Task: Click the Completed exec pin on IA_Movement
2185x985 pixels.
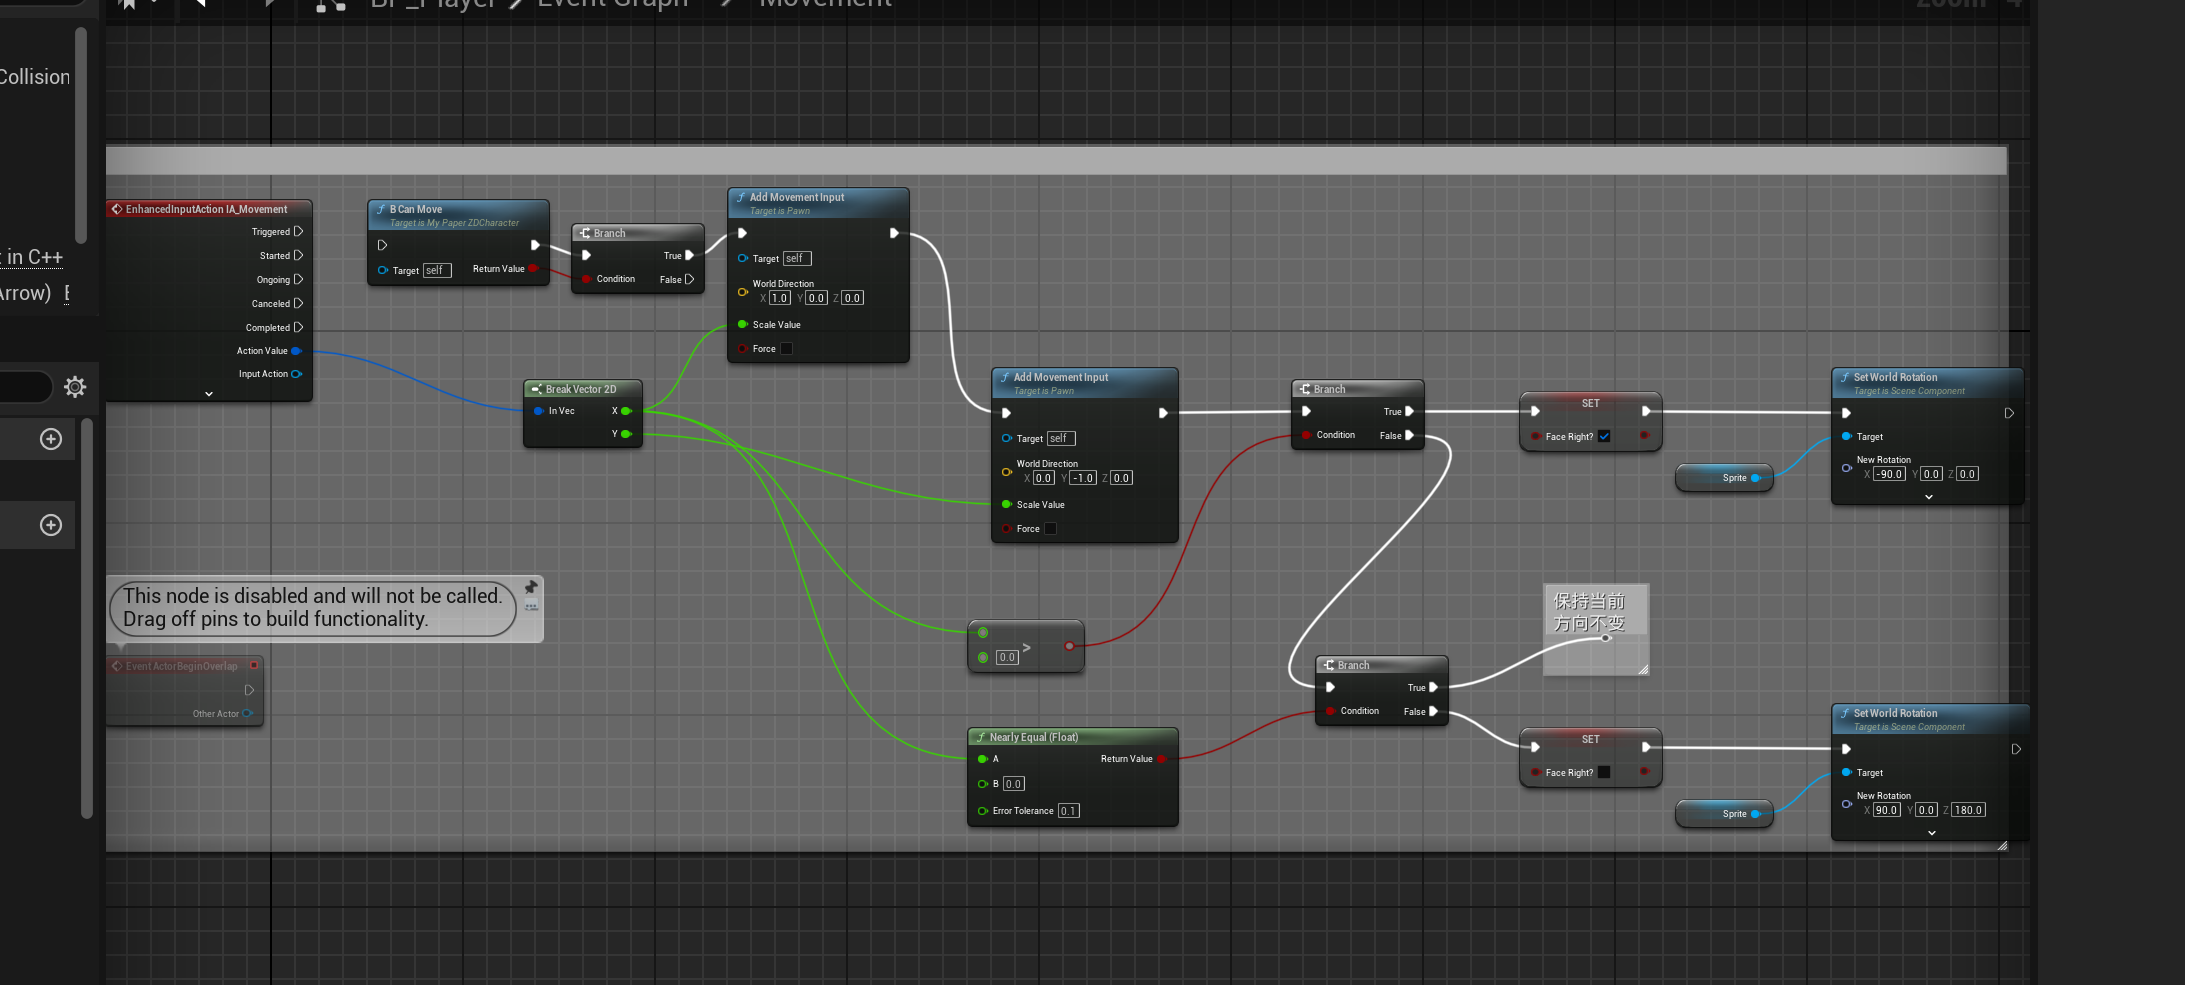Action: [298, 327]
